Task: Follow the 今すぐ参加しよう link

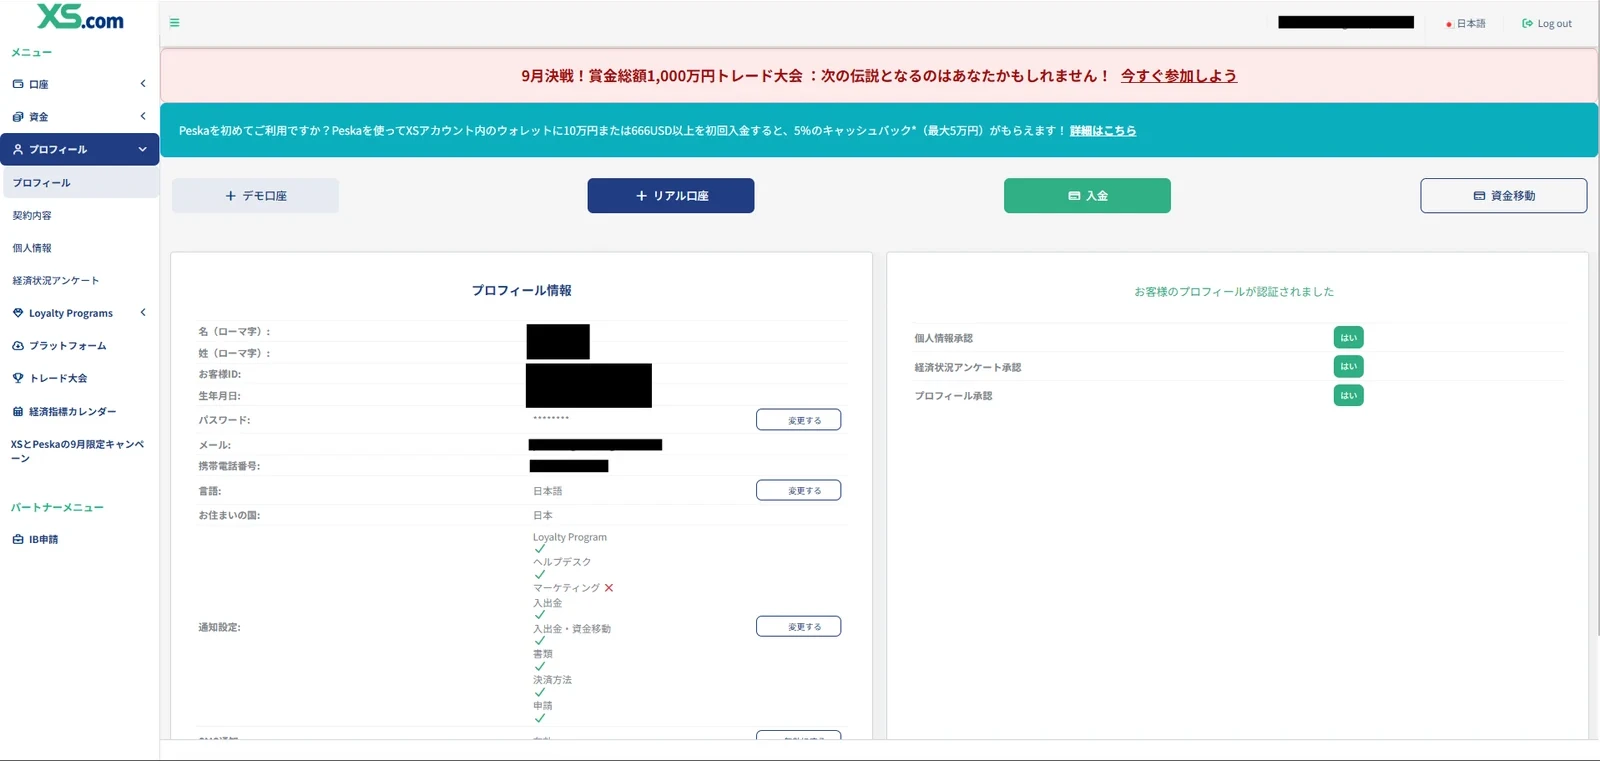Action: 1179,76
